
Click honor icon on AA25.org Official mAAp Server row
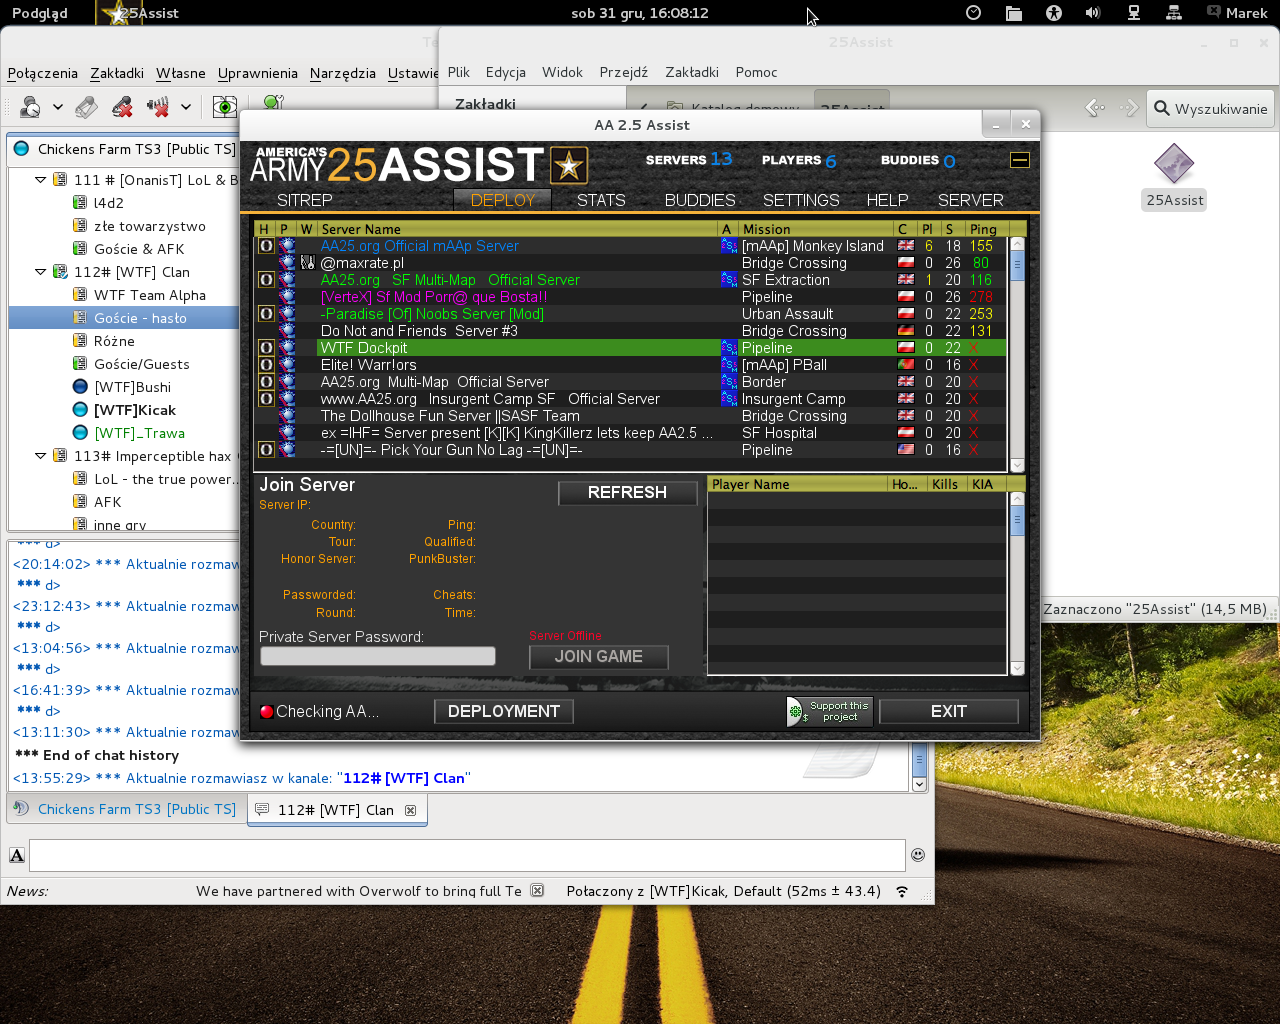point(266,246)
